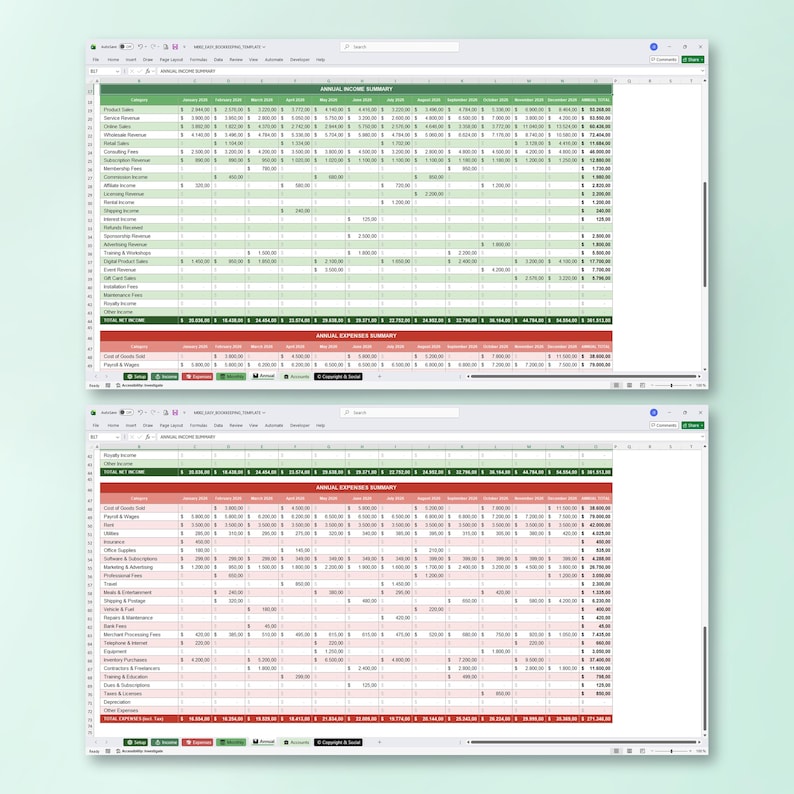Open the Name Box dropdown in lower window
Viewport: 794px width, 794px height.
click(x=117, y=437)
